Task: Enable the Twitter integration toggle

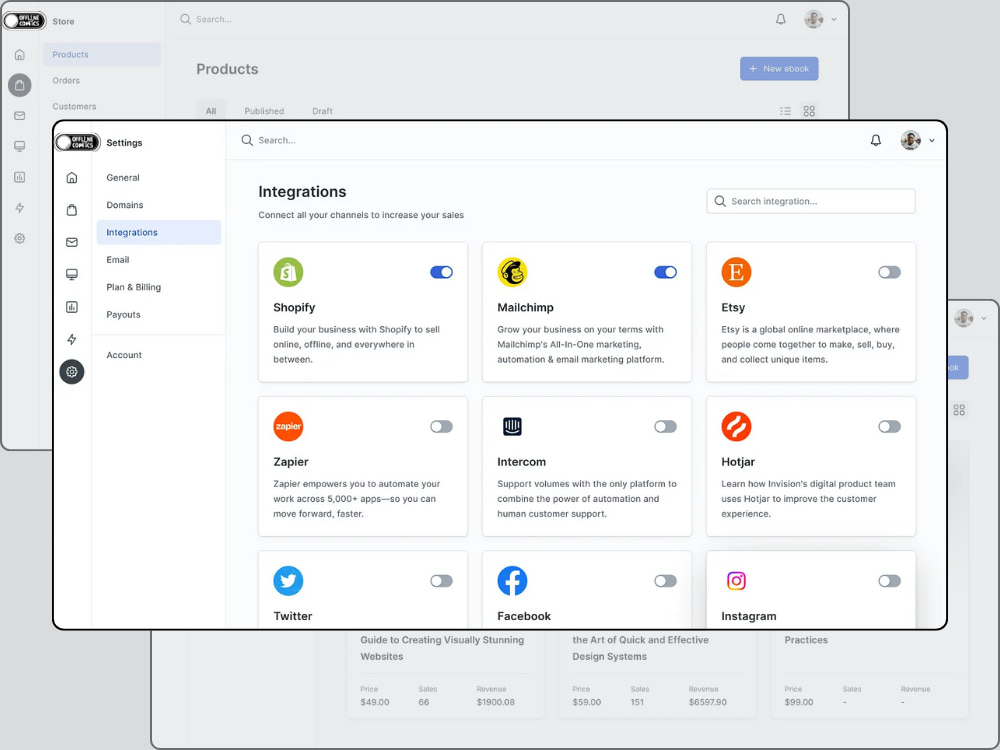Action: coord(441,581)
